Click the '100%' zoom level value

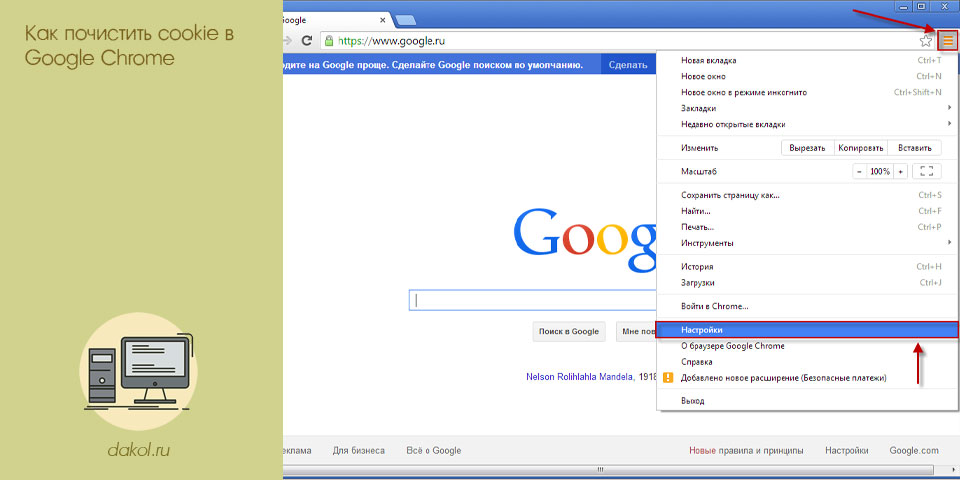pyautogui.click(x=880, y=171)
